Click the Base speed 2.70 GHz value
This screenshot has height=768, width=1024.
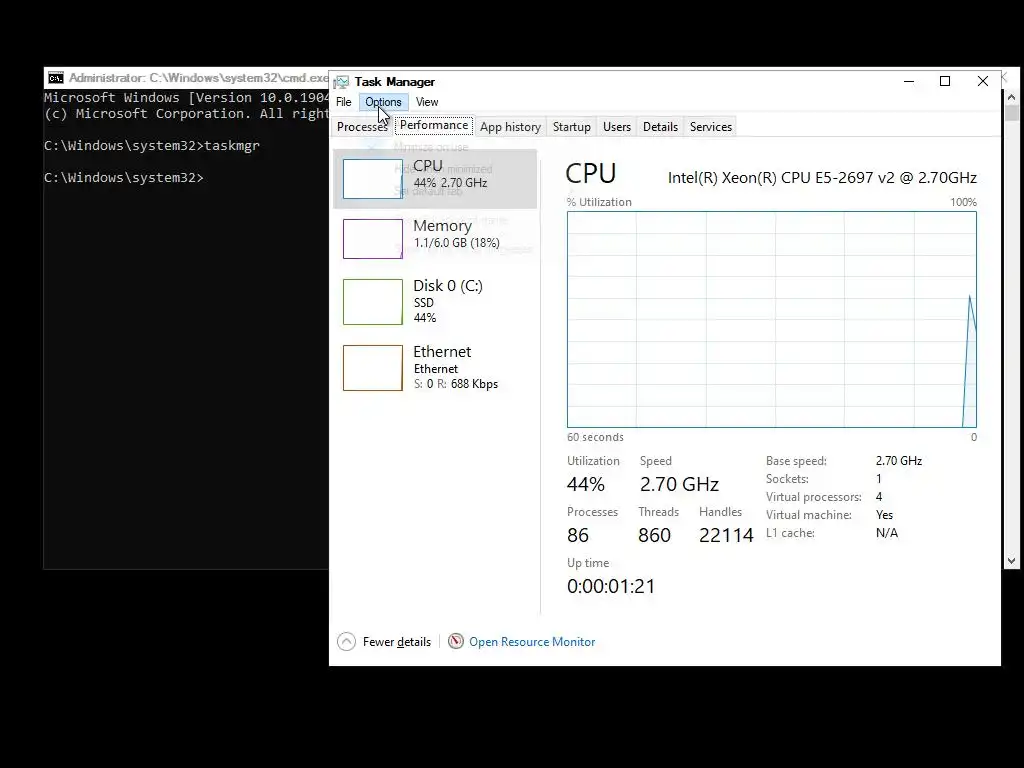[x=899, y=461]
